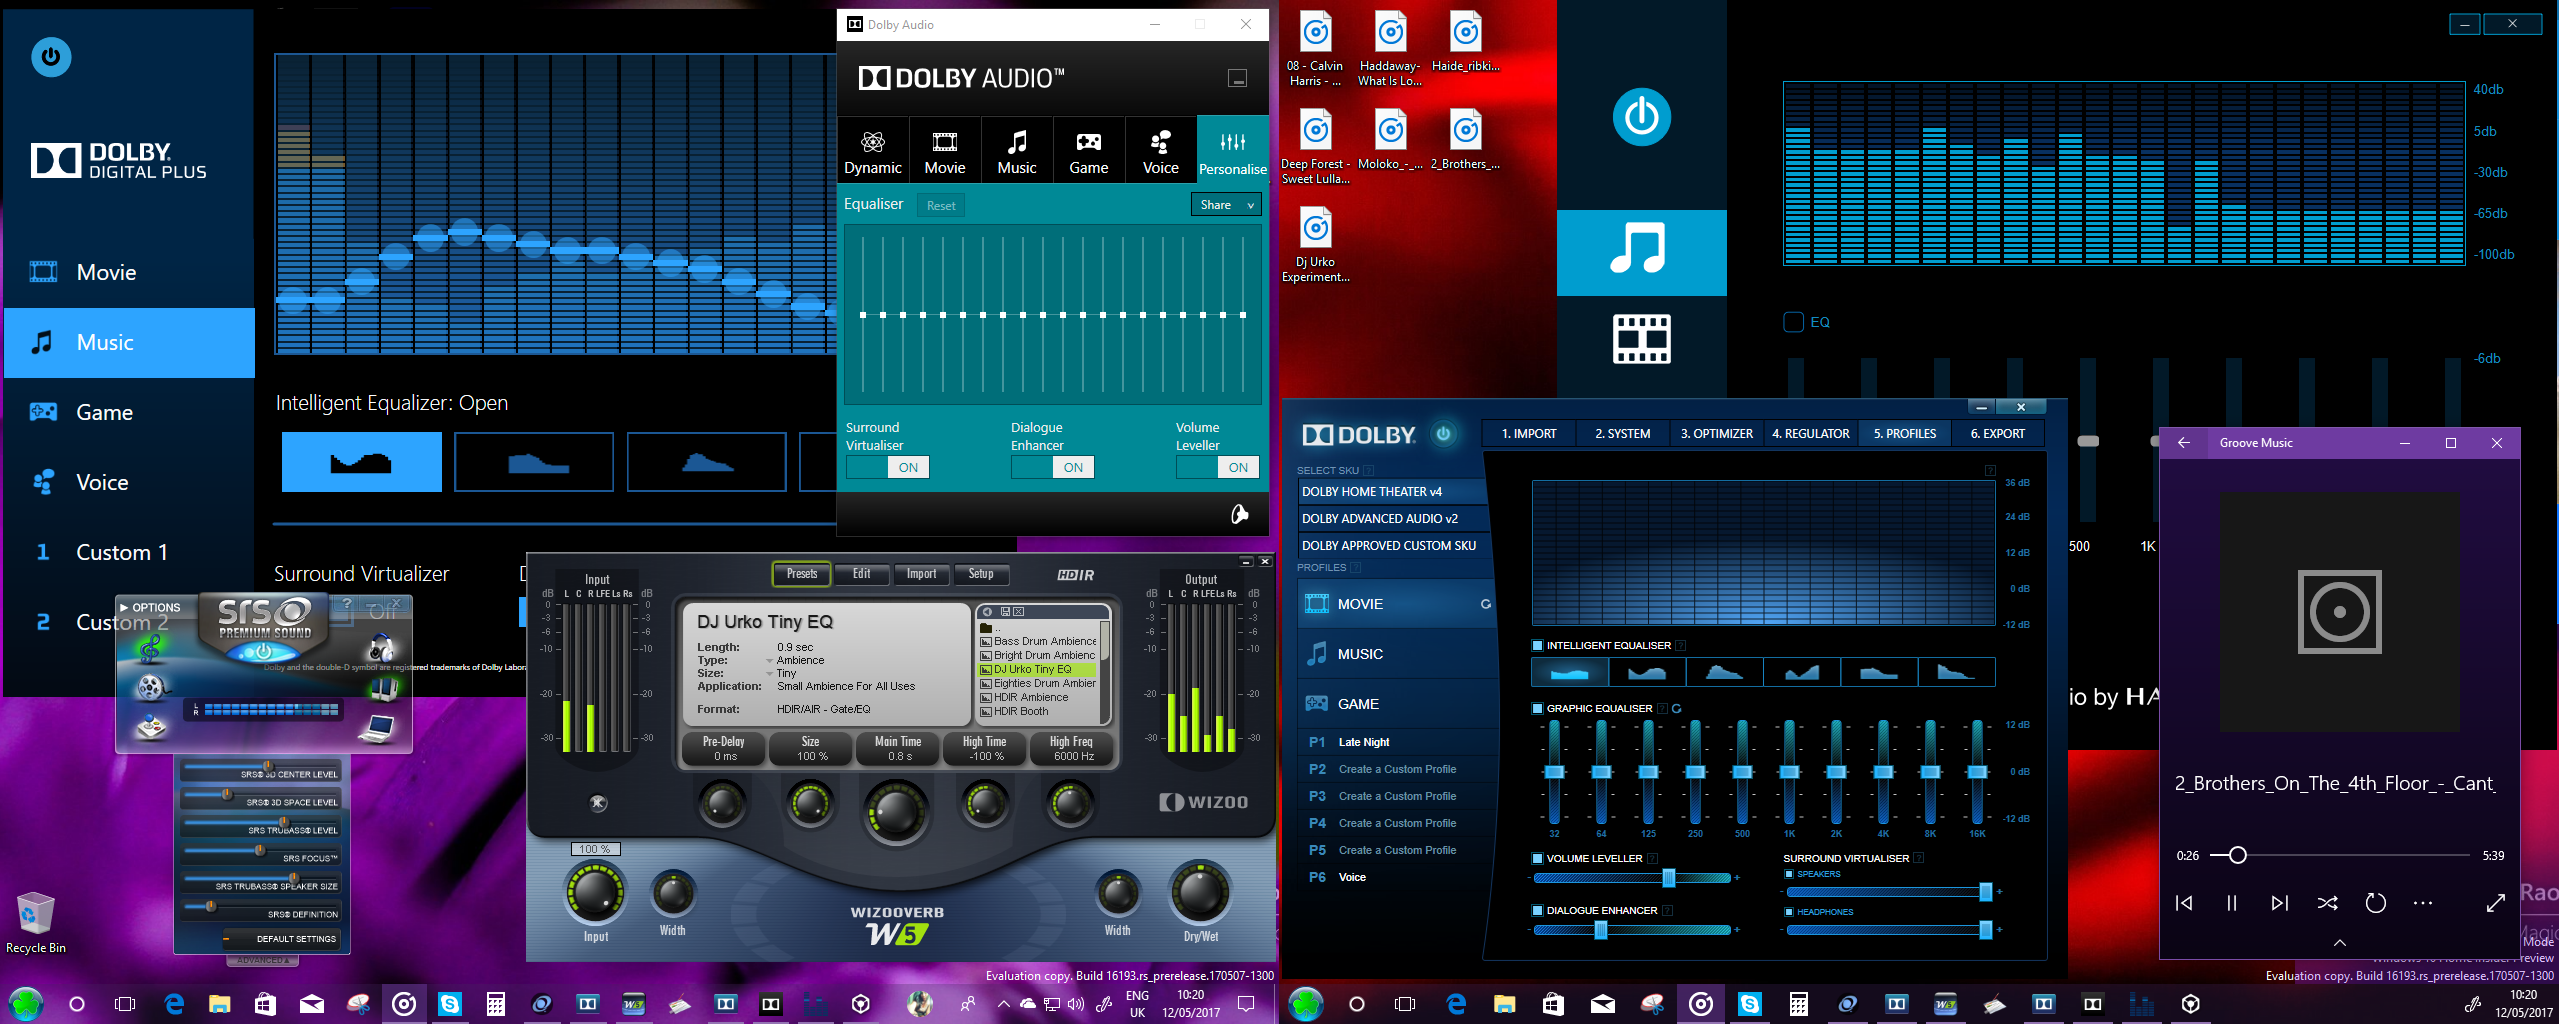Click P2 Create a Custom Profile
The height and width of the screenshot is (1024, 2559).
[x=1397, y=769]
